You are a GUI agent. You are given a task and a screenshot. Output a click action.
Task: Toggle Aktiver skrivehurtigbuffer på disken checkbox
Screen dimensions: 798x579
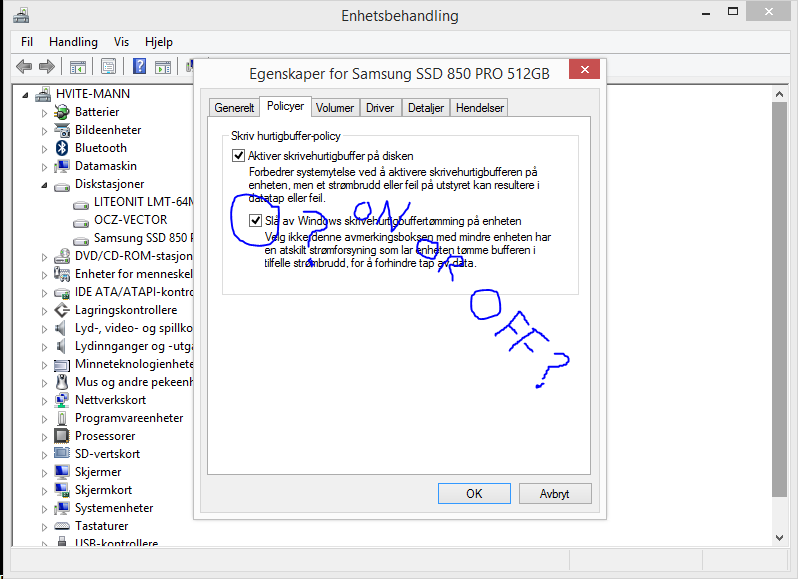(x=238, y=155)
